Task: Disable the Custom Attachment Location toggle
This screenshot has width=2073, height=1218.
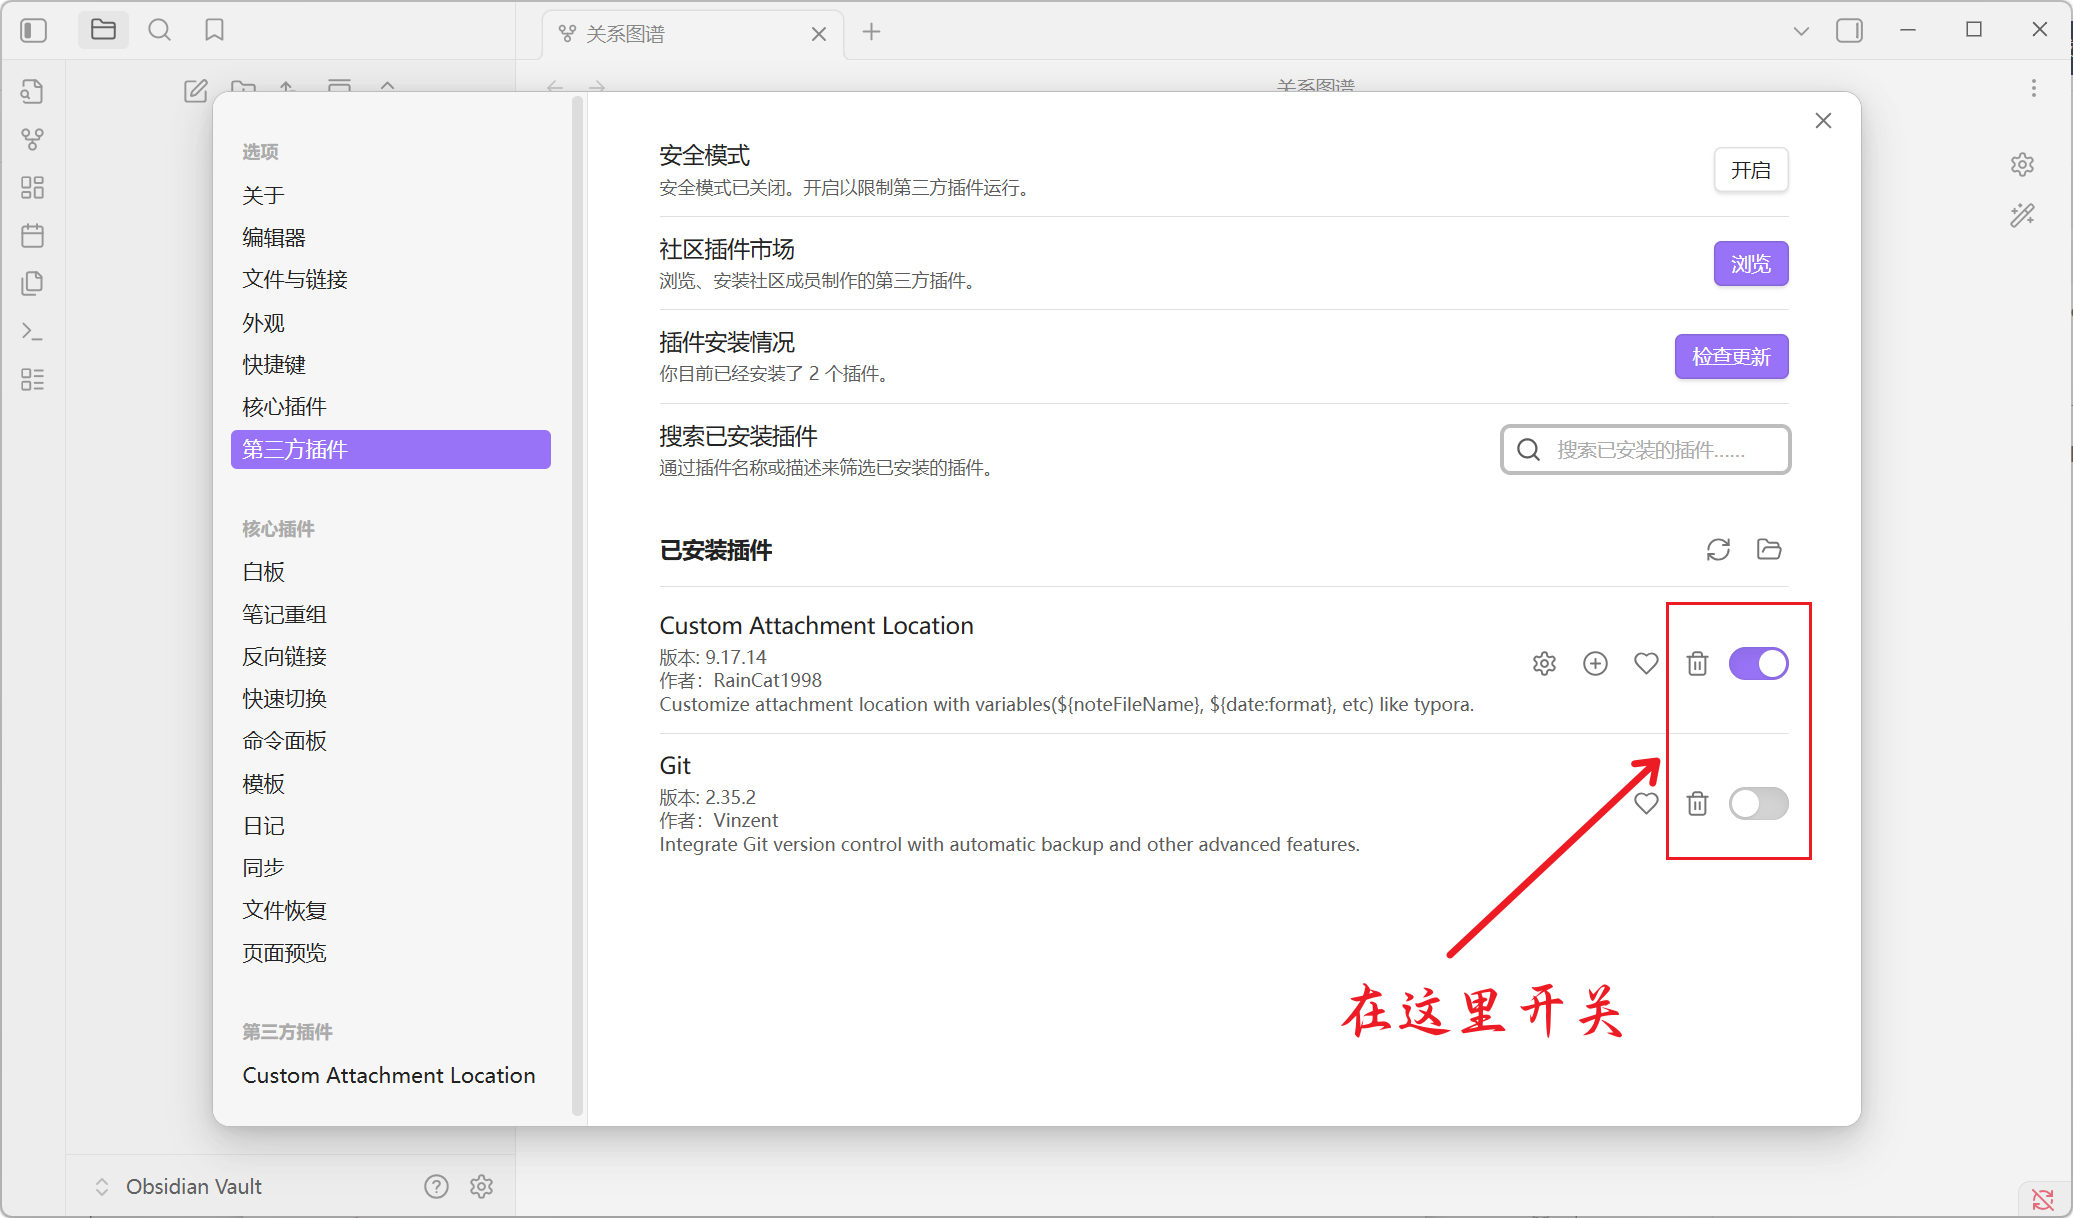Action: [x=1758, y=664]
